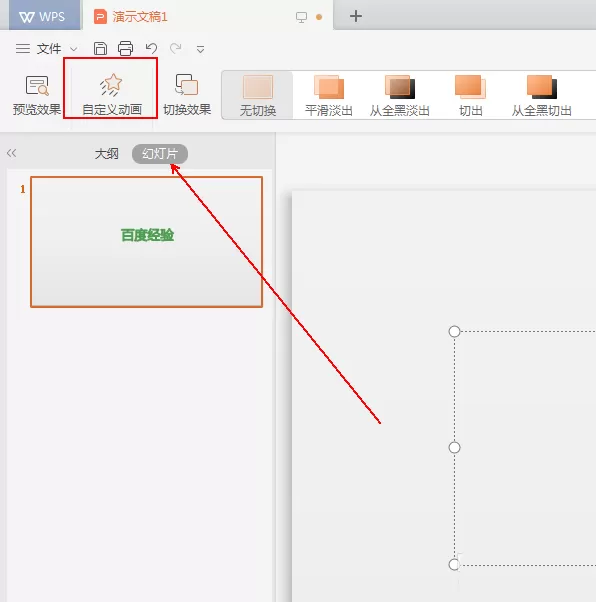This screenshot has width=596, height=602.
Task: Switch to the 幻灯片 slides tab
Action: pyautogui.click(x=160, y=154)
